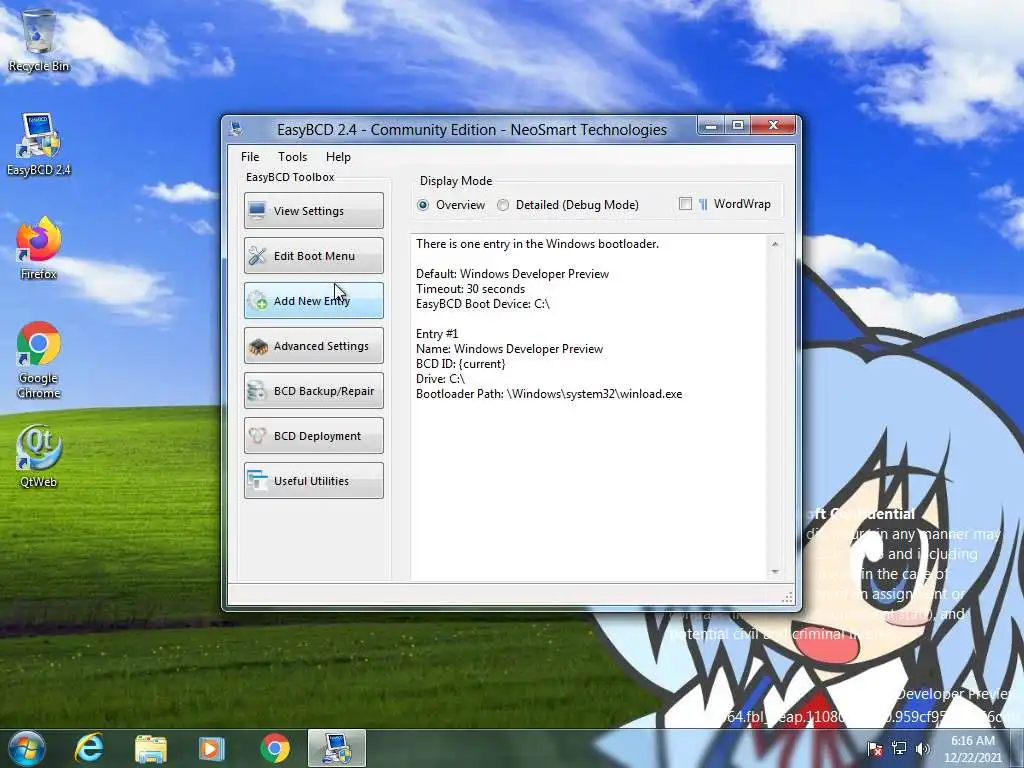Open BCD Backup/Repair
Image resolution: width=1024 pixels, height=768 pixels.
point(313,391)
